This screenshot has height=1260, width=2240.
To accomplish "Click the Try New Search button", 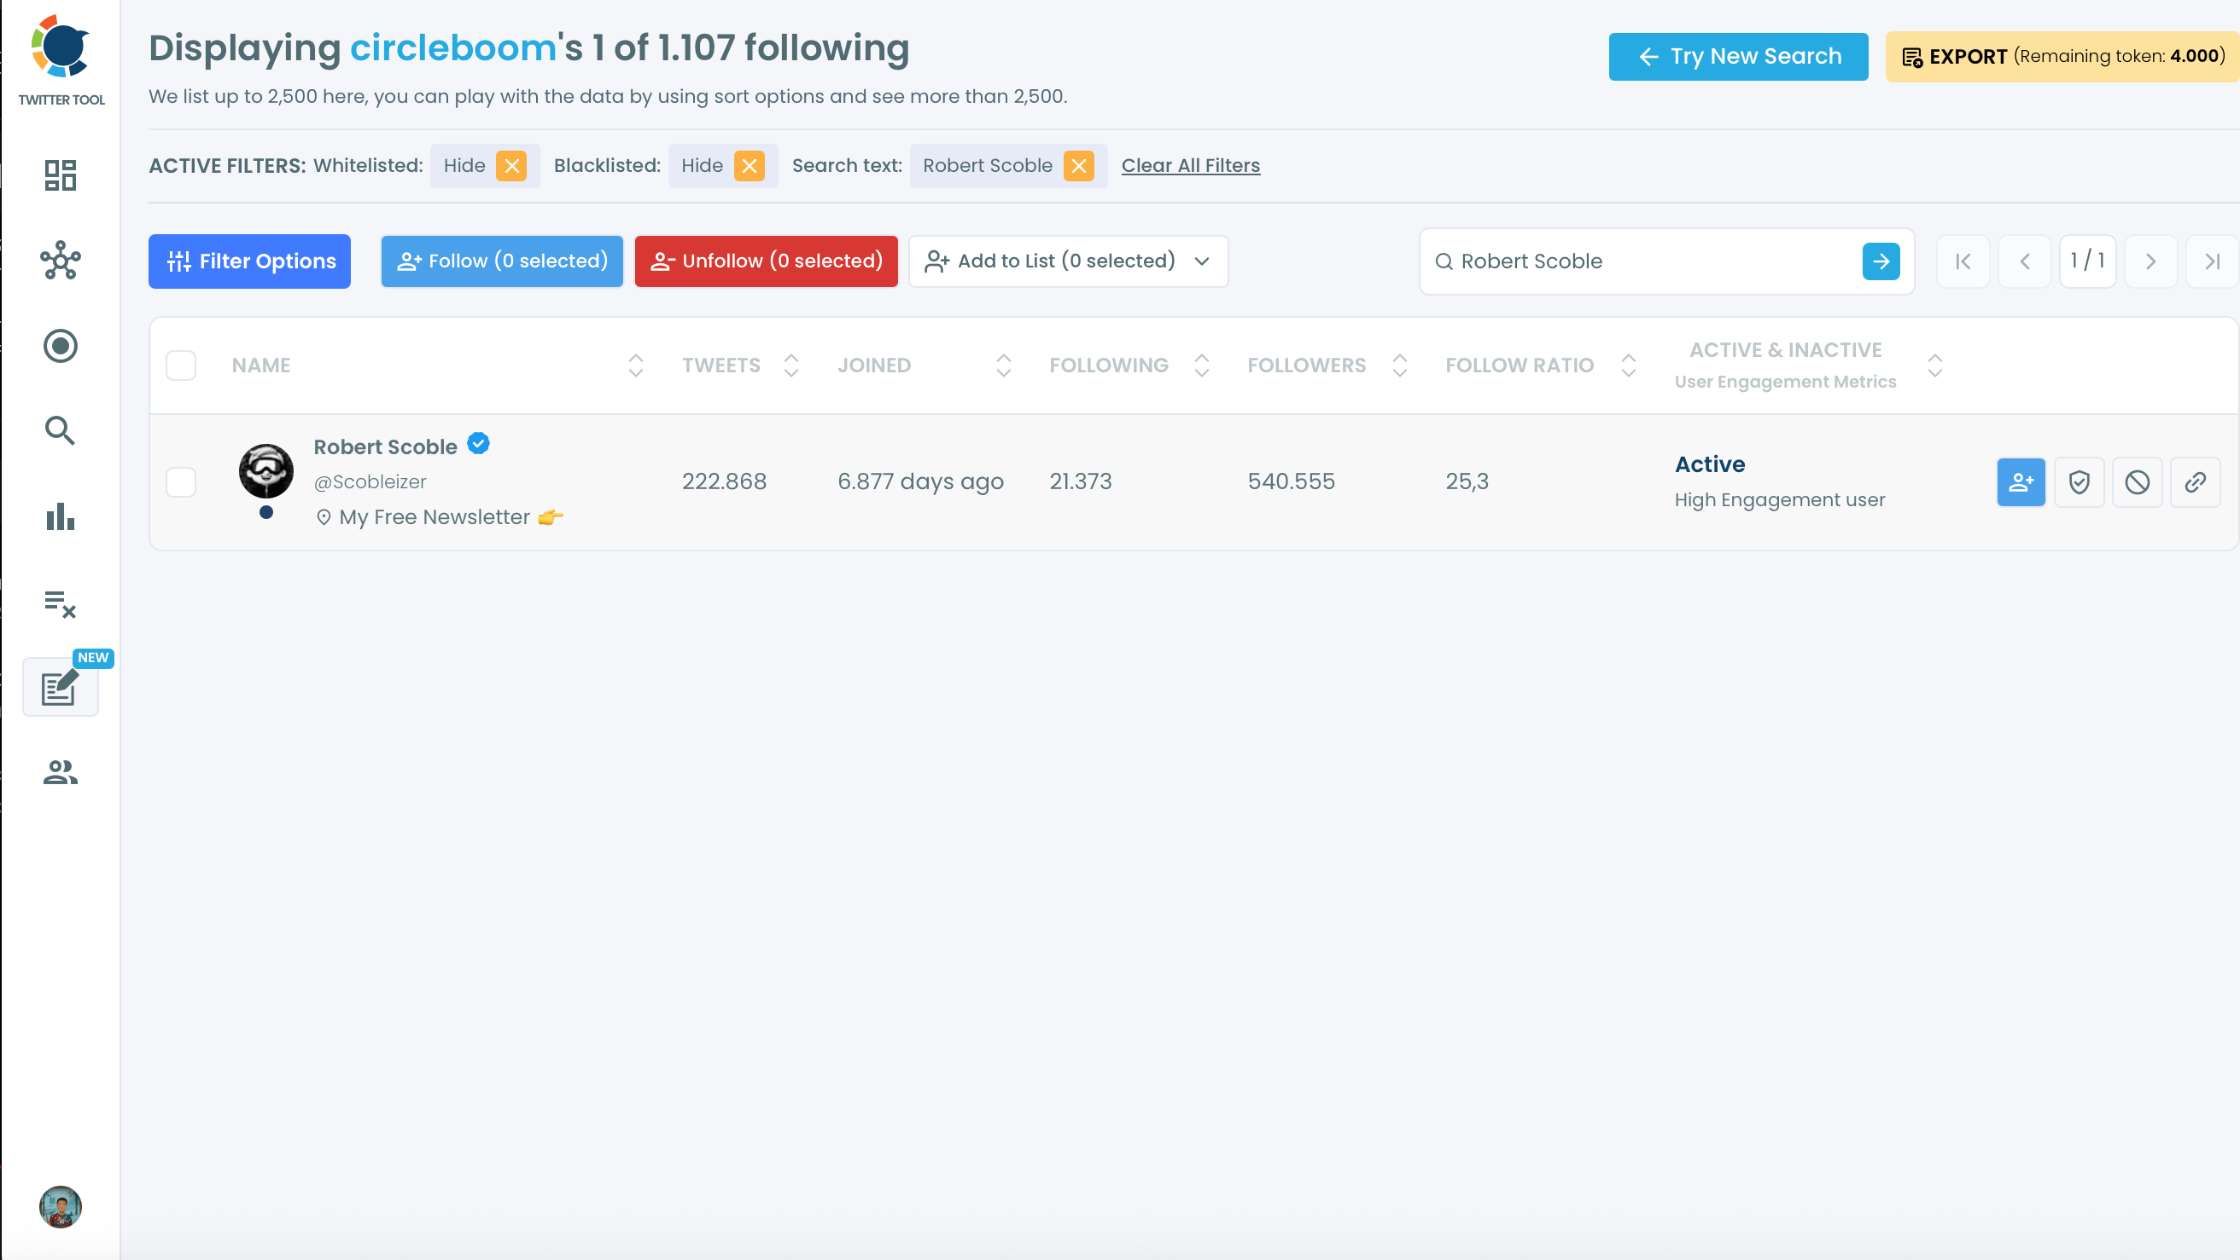I will (x=1738, y=57).
